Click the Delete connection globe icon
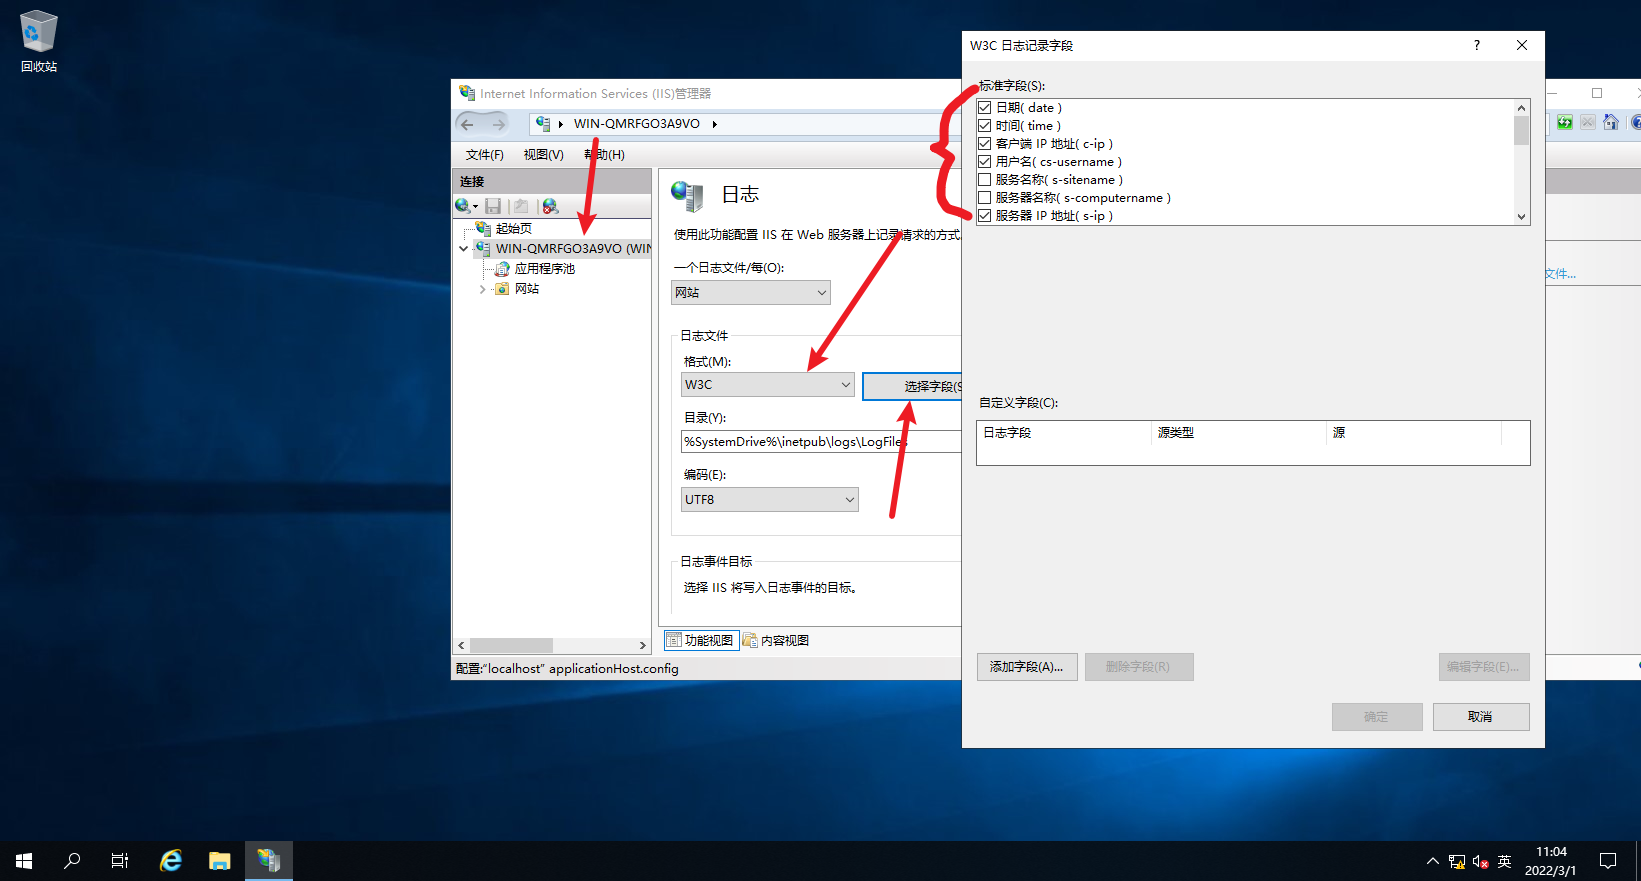Image resolution: width=1641 pixels, height=881 pixels. tap(550, 206)
